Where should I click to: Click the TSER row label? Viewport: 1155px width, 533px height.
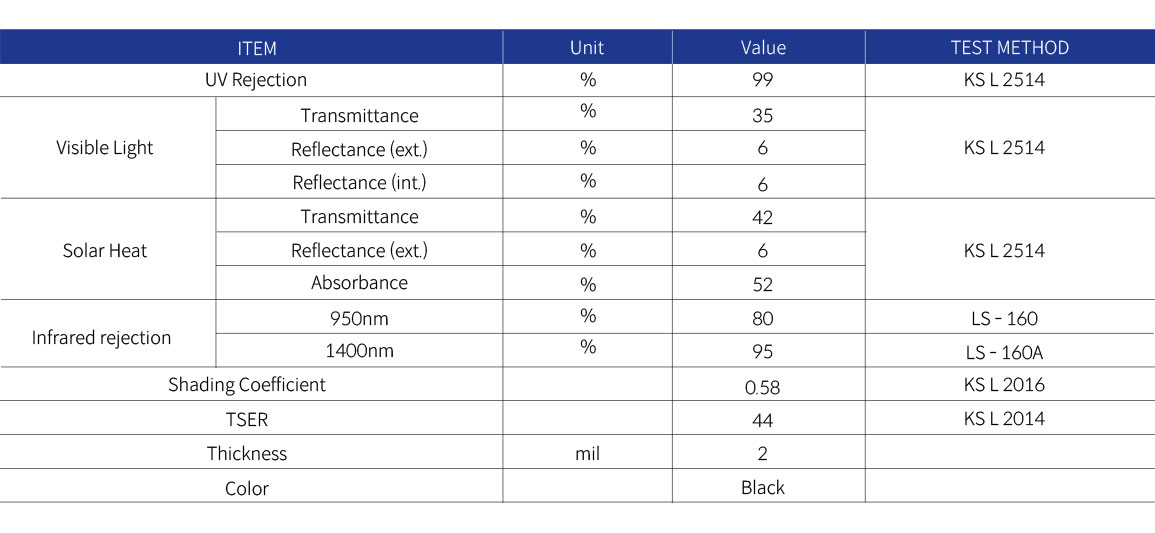(x=247, y=420)
